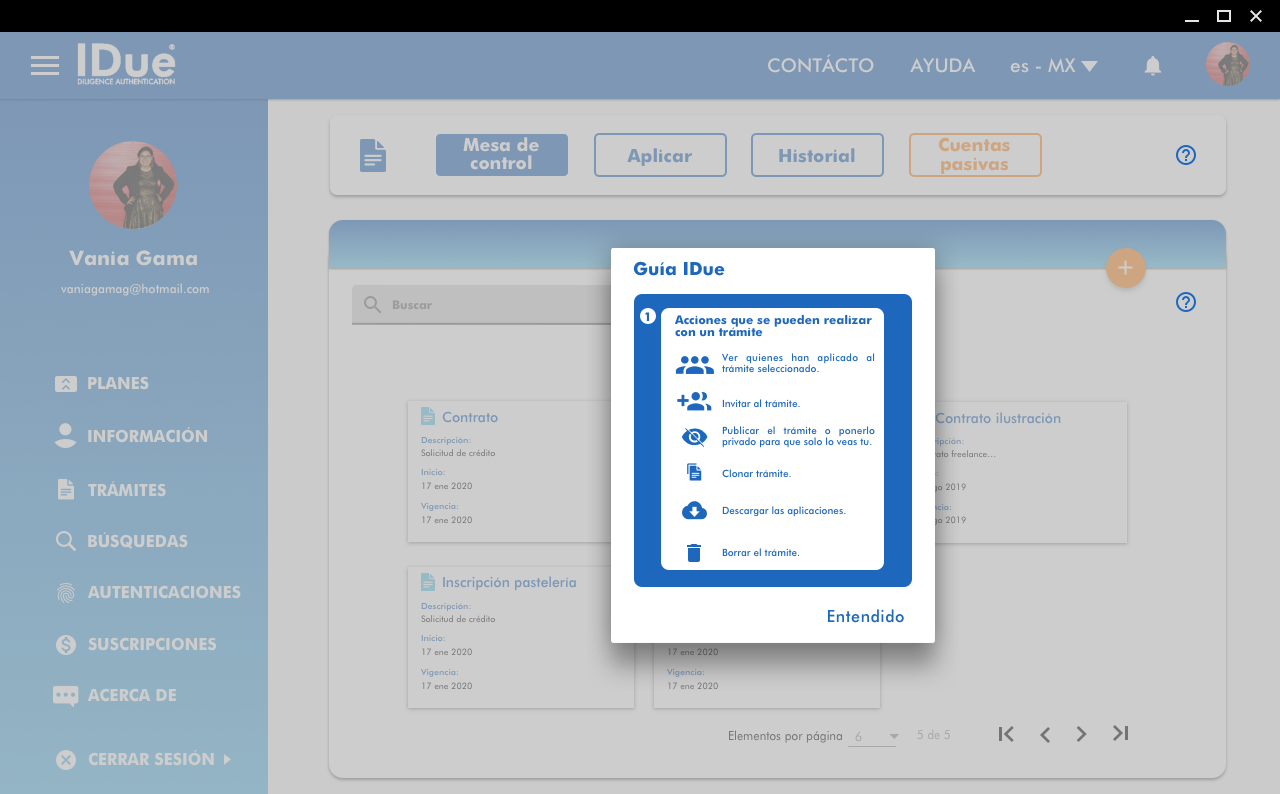Screen dimensions: 1280x794
Task: Click the invite people icon in the guide
Action: (694, 403)
